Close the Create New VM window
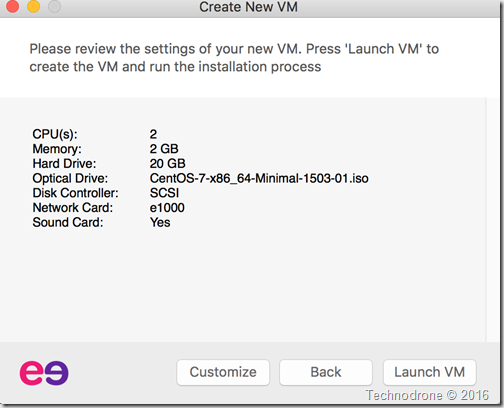 point(13,6)
